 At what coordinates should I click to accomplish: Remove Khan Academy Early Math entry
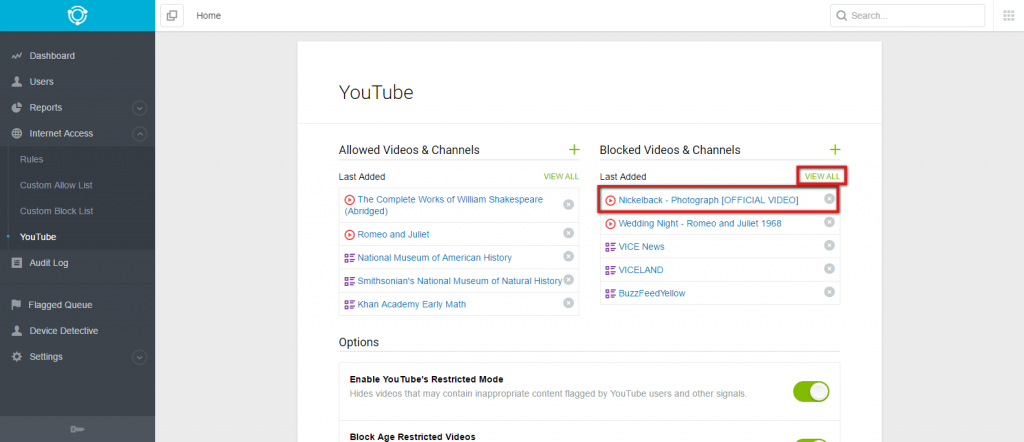point(568,303)
